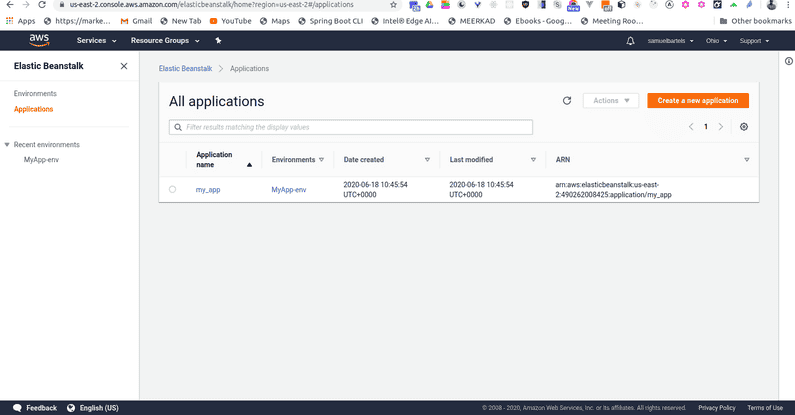
Task: Open the Terms of Use link
Action: [765, 408]
